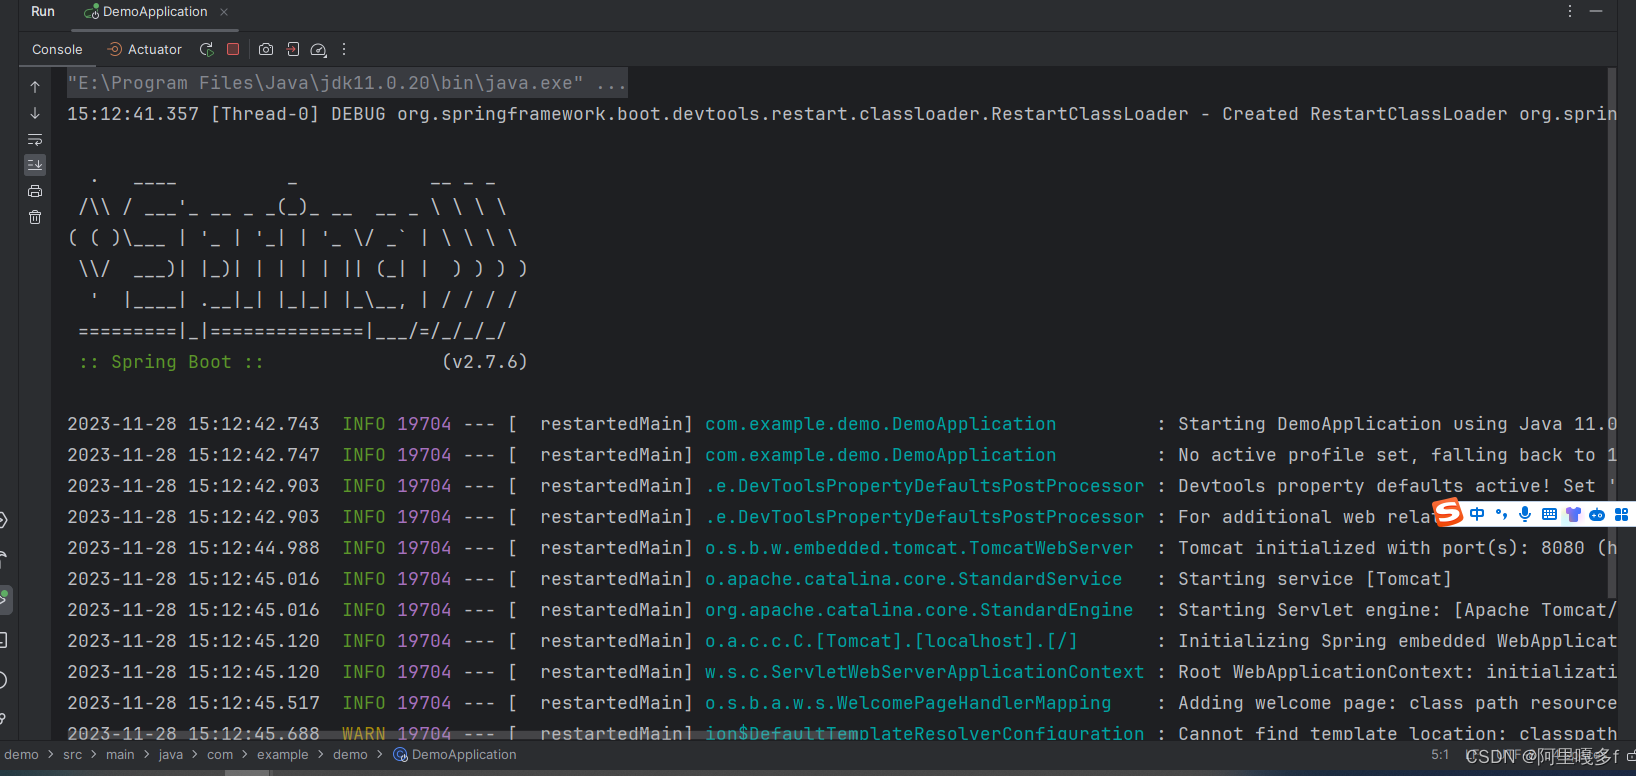The image size is (1636, 776).
Task: Open the console toolbar more options menu
Action: pyautogui.click(x=344, y=49)
